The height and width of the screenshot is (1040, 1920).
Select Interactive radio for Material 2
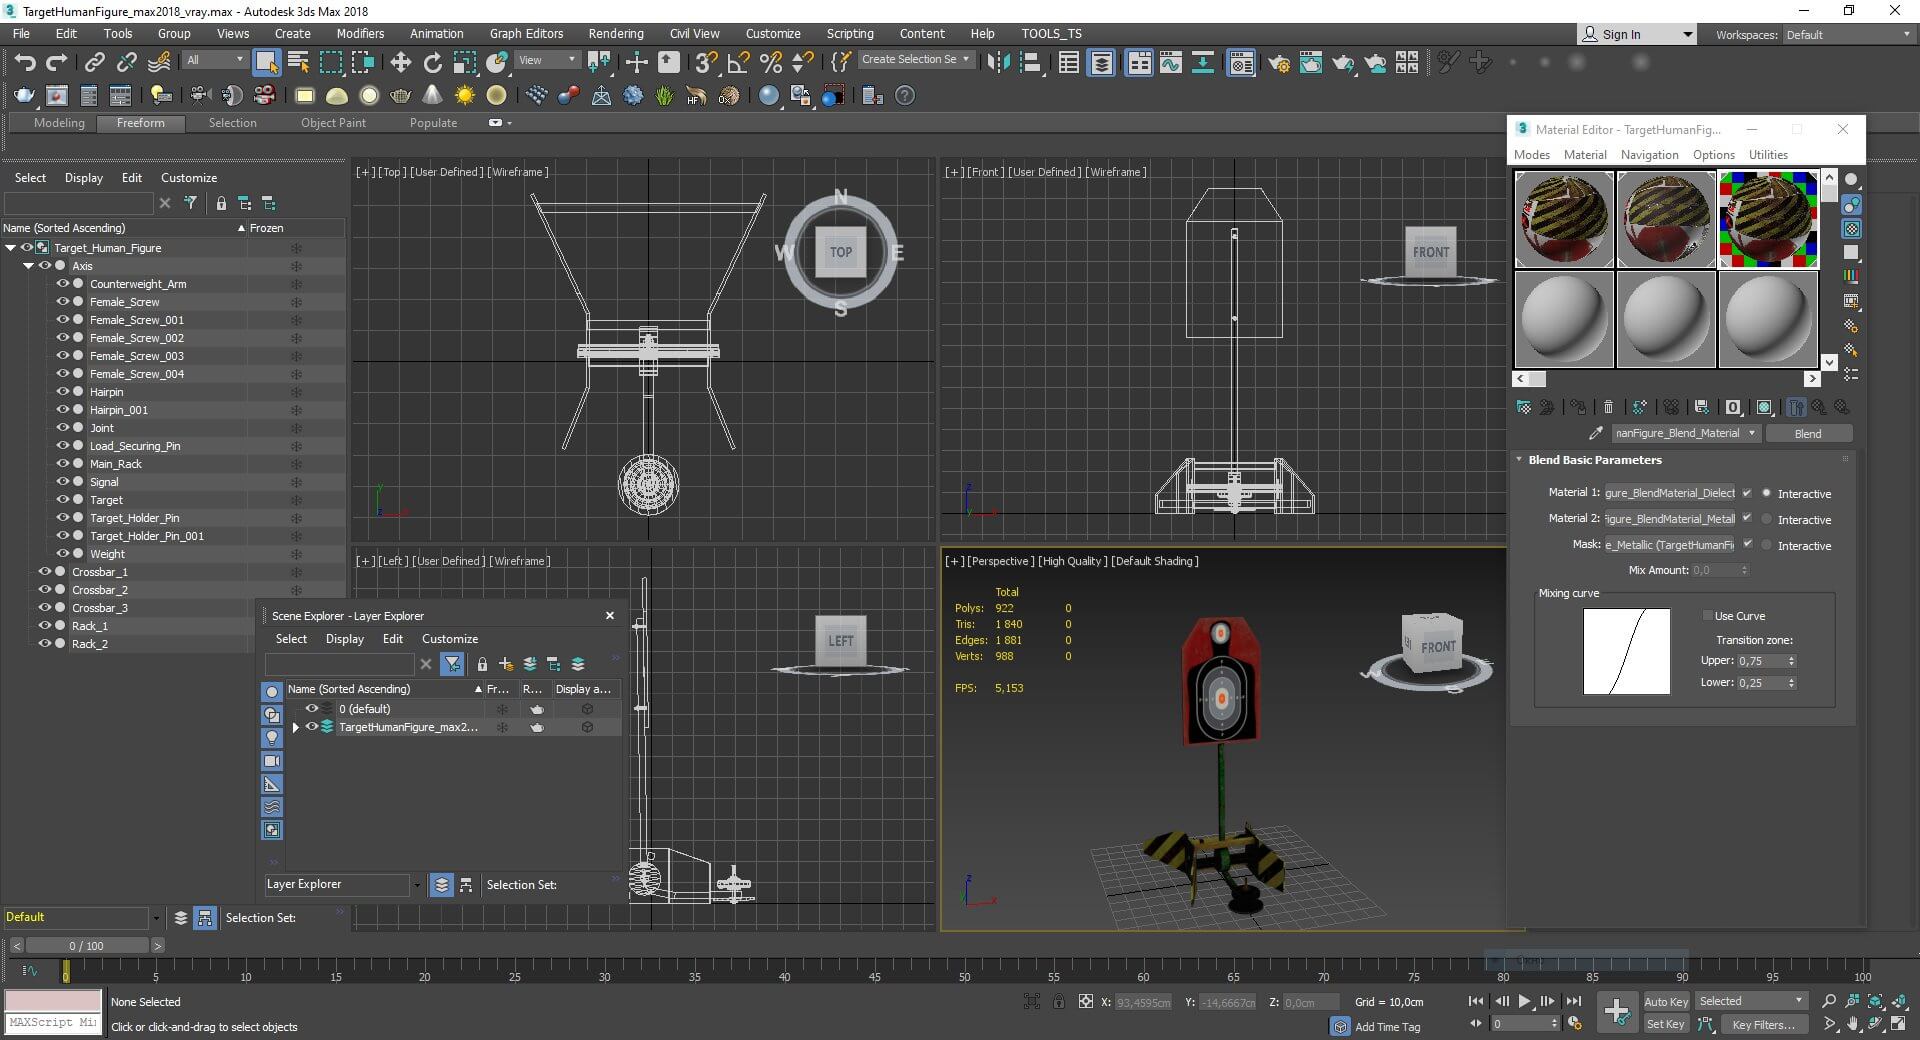click(x=1767, y=519)
